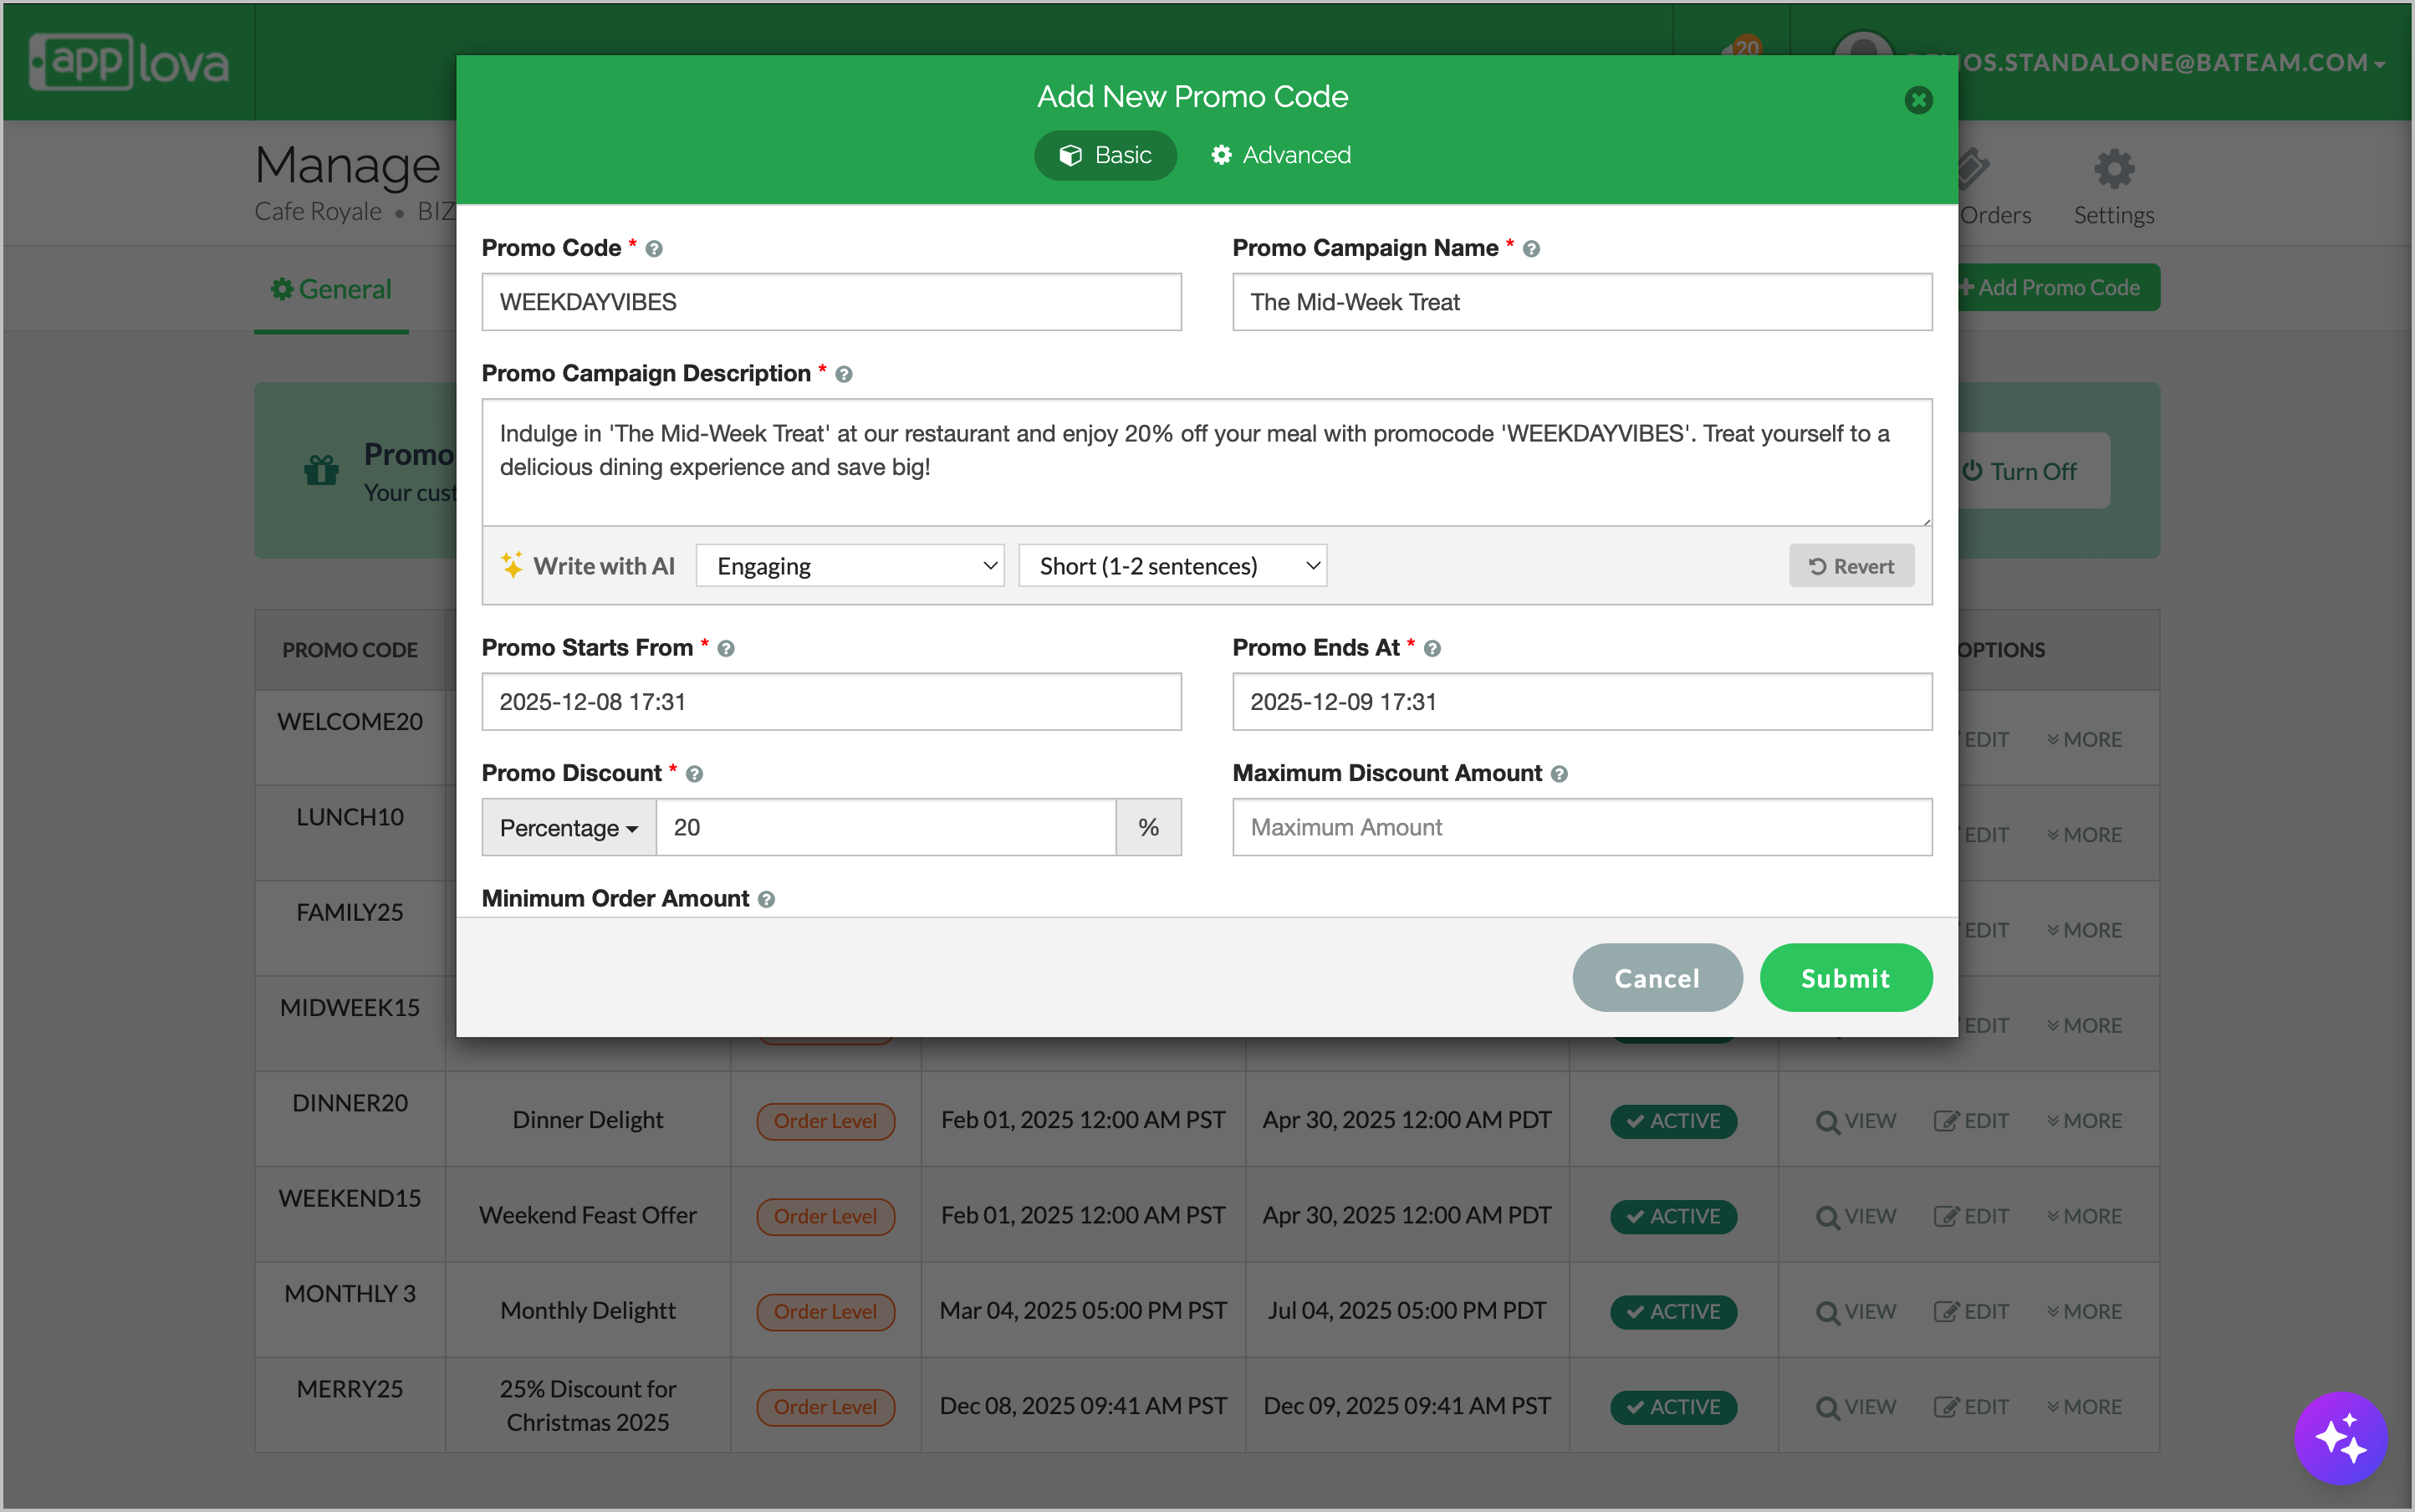Click the Promo Code help question icon
Image resolution: width=2415 pixels, height=1512 pixels.
654,249
